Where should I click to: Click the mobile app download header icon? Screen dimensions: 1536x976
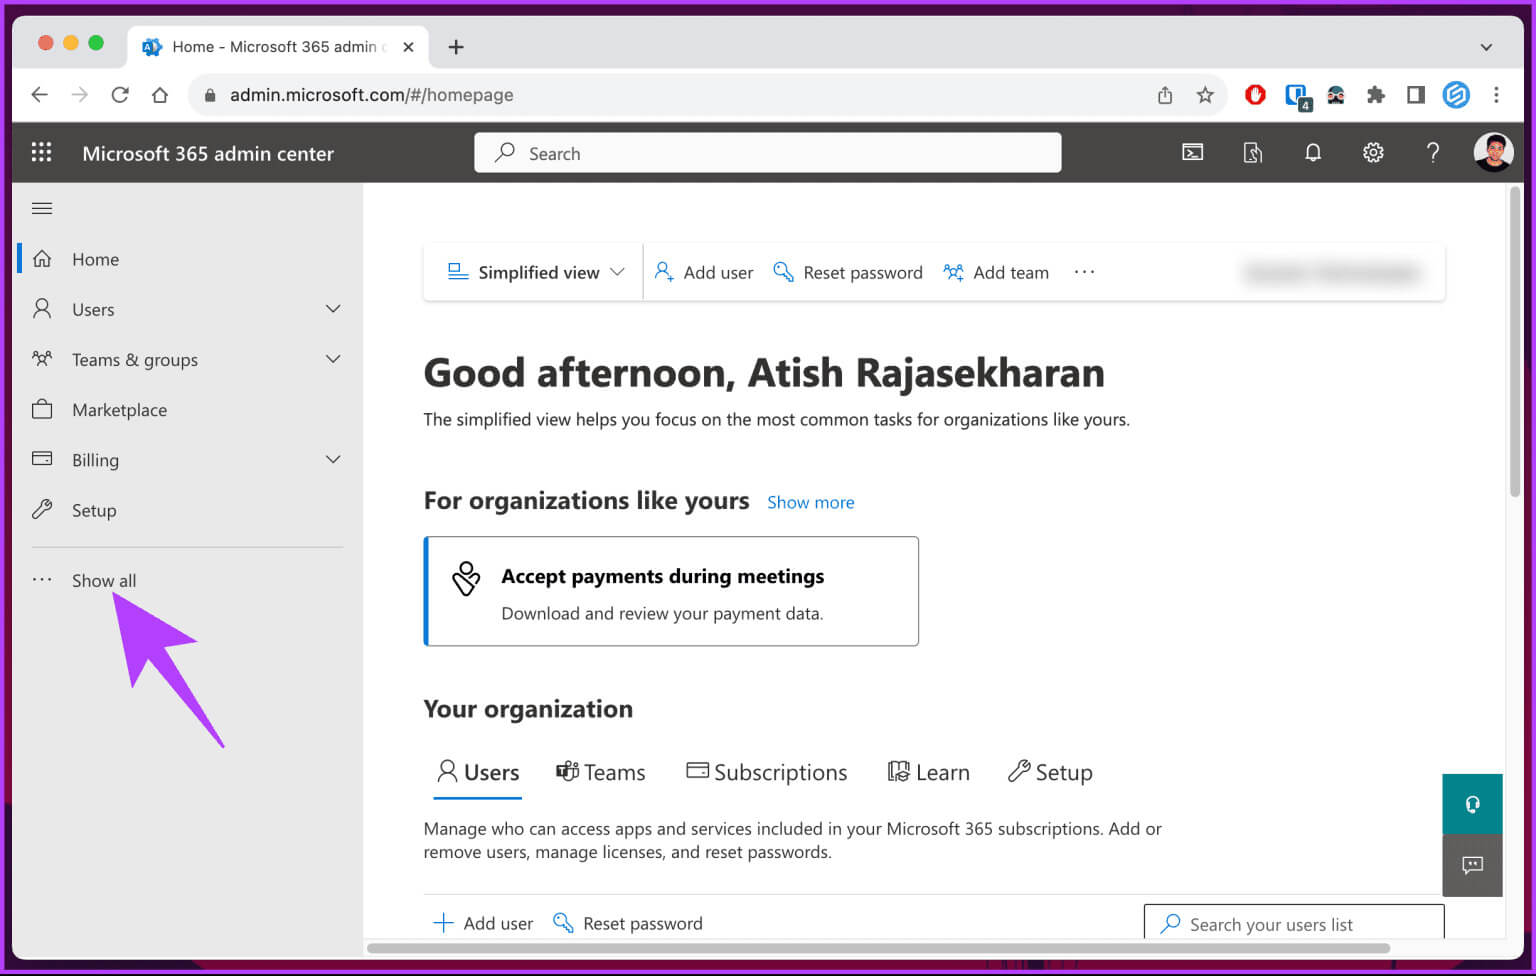[1252, 152]
